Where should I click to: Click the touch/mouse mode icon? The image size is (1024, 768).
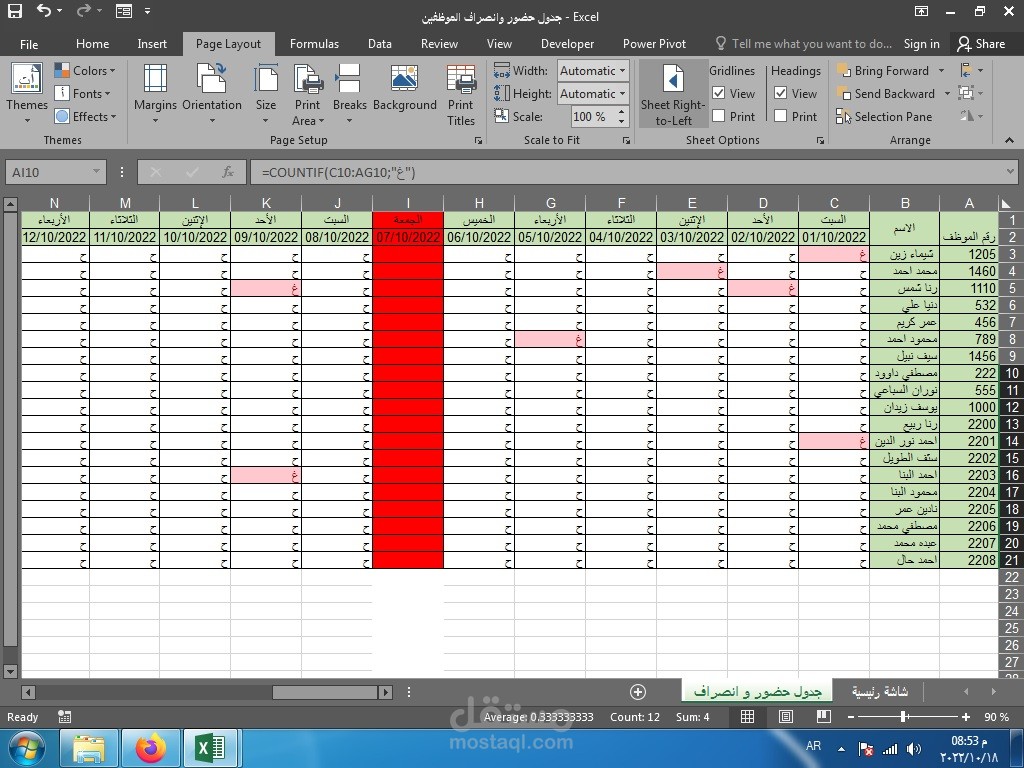pos(123,10)
